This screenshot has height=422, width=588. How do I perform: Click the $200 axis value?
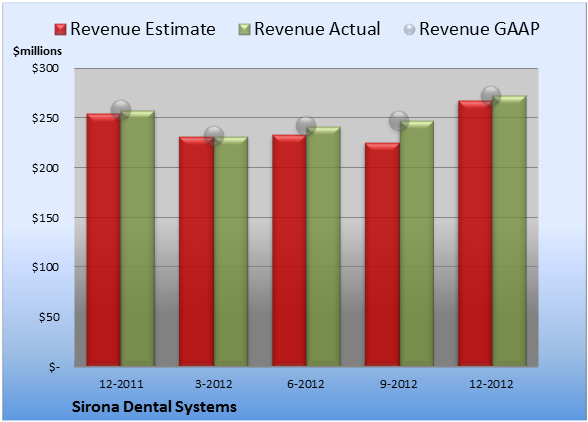pos(45,168)
